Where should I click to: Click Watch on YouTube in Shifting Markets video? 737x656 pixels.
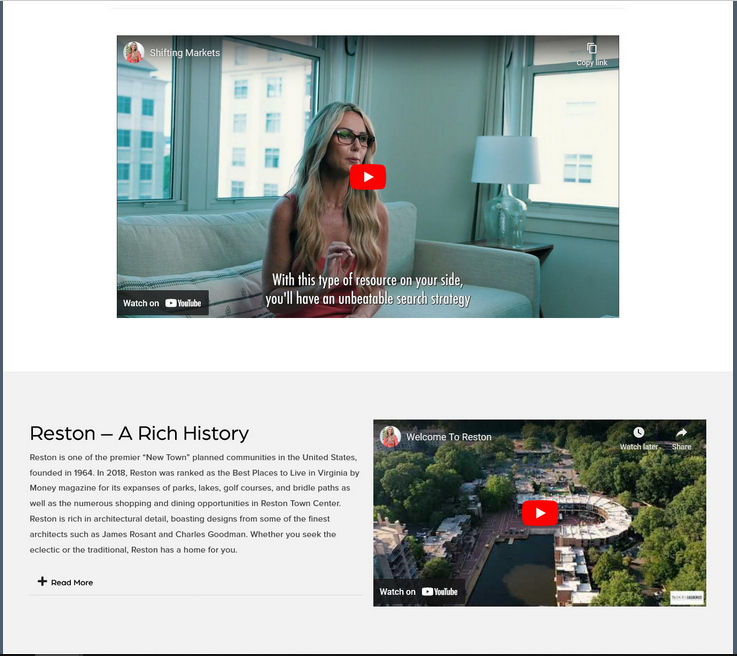coord(163,303)
